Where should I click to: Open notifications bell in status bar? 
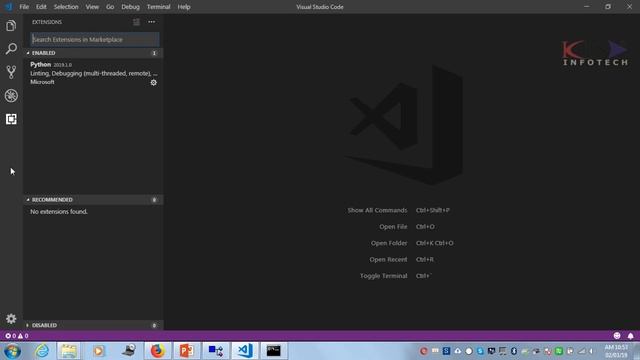click(x=630, y=336)
